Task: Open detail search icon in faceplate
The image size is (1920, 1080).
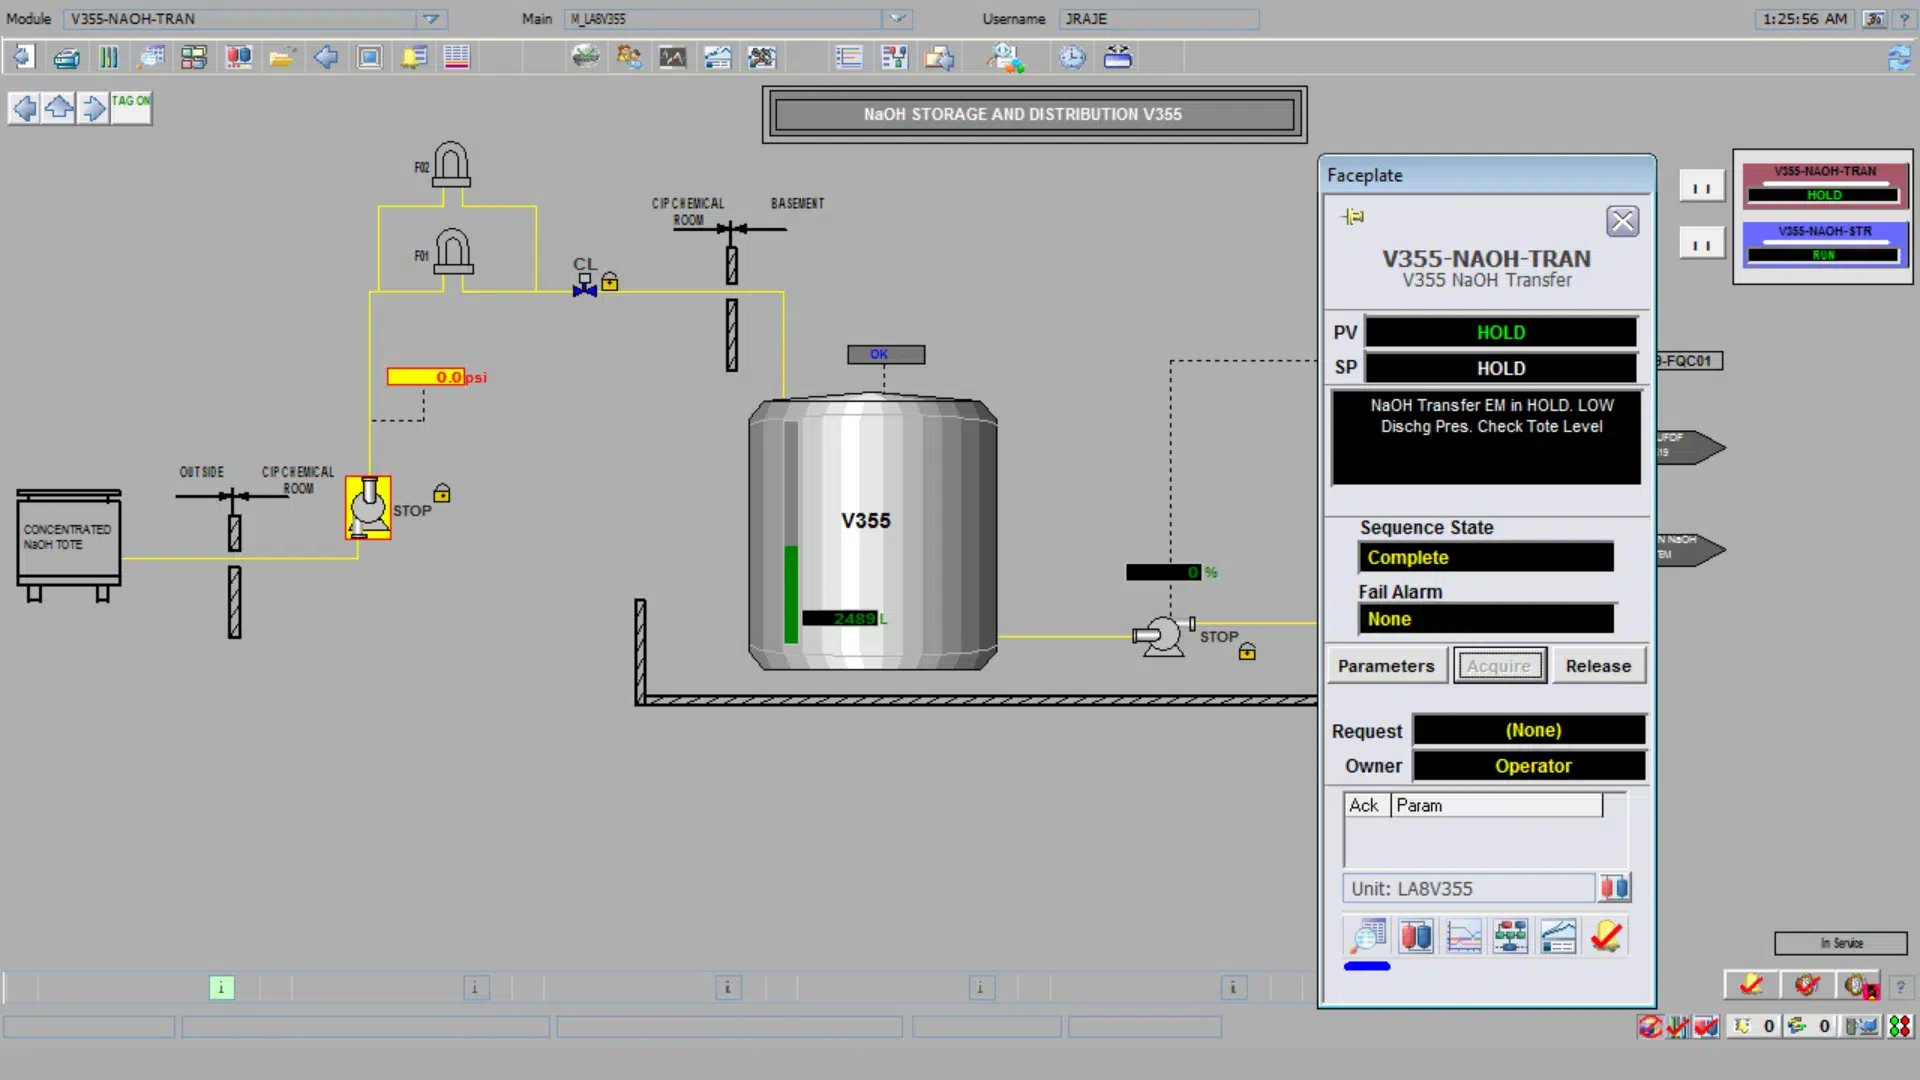Action: 1368,937
